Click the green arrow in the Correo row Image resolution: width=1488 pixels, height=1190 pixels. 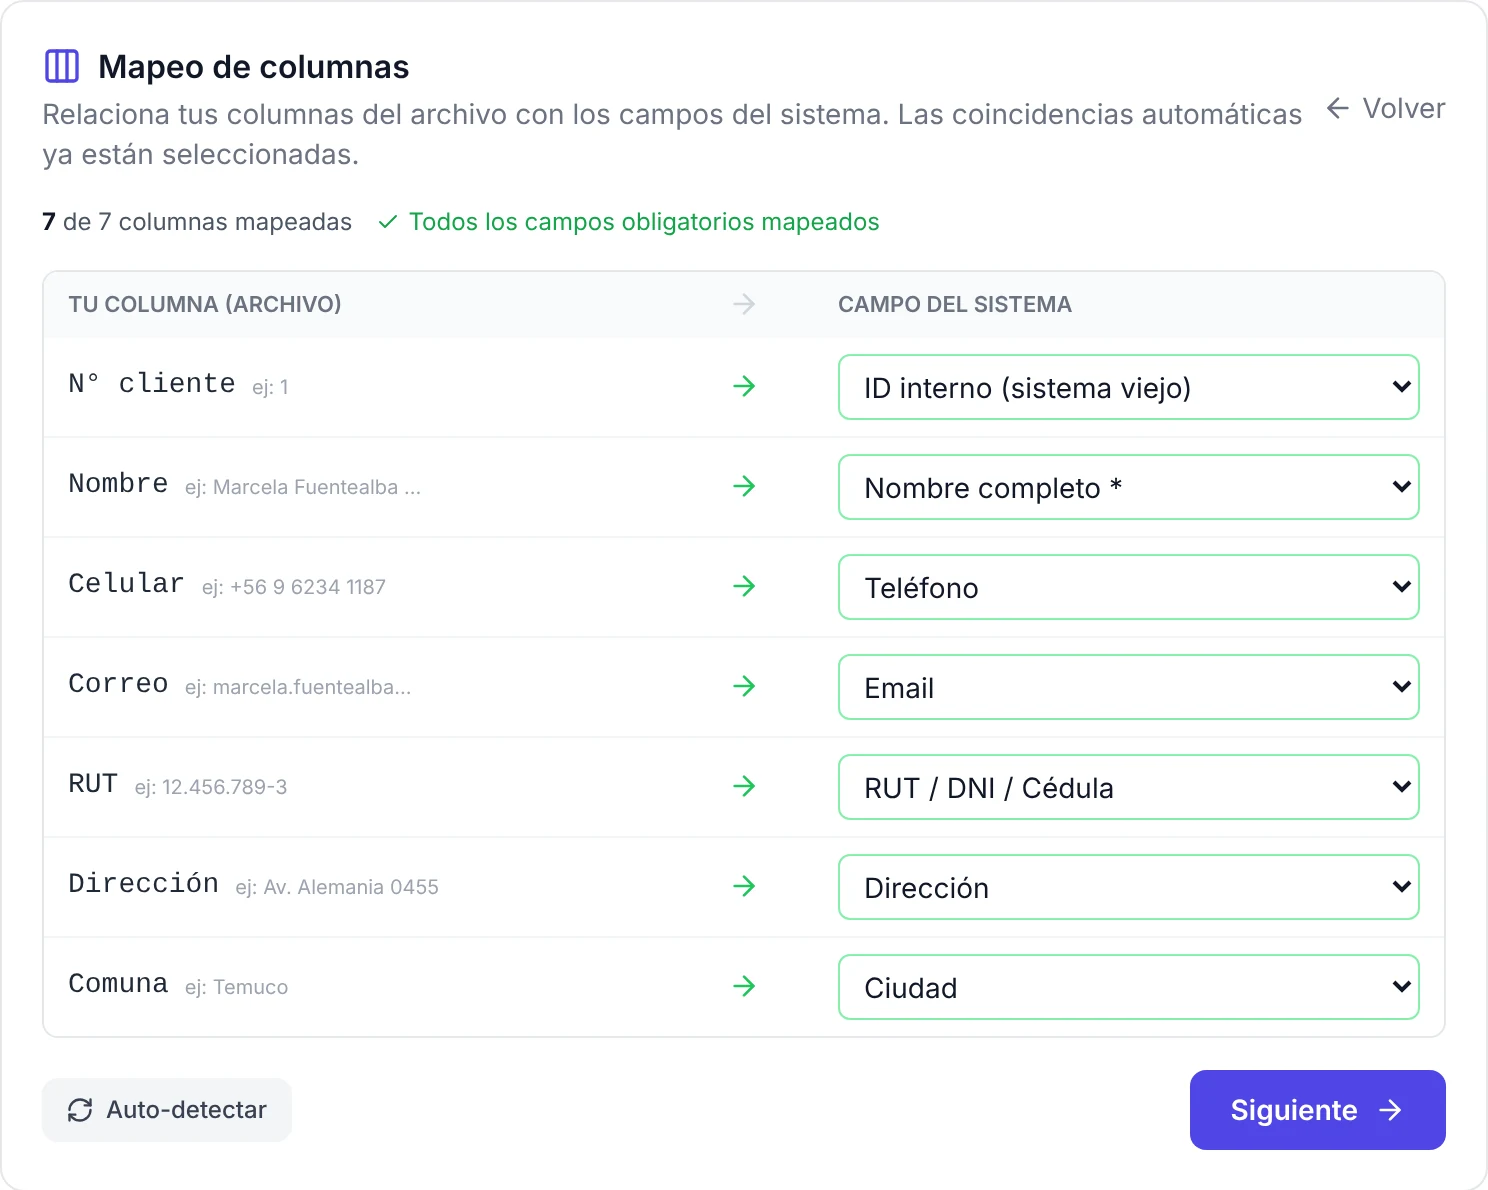[x=744, y=686]
